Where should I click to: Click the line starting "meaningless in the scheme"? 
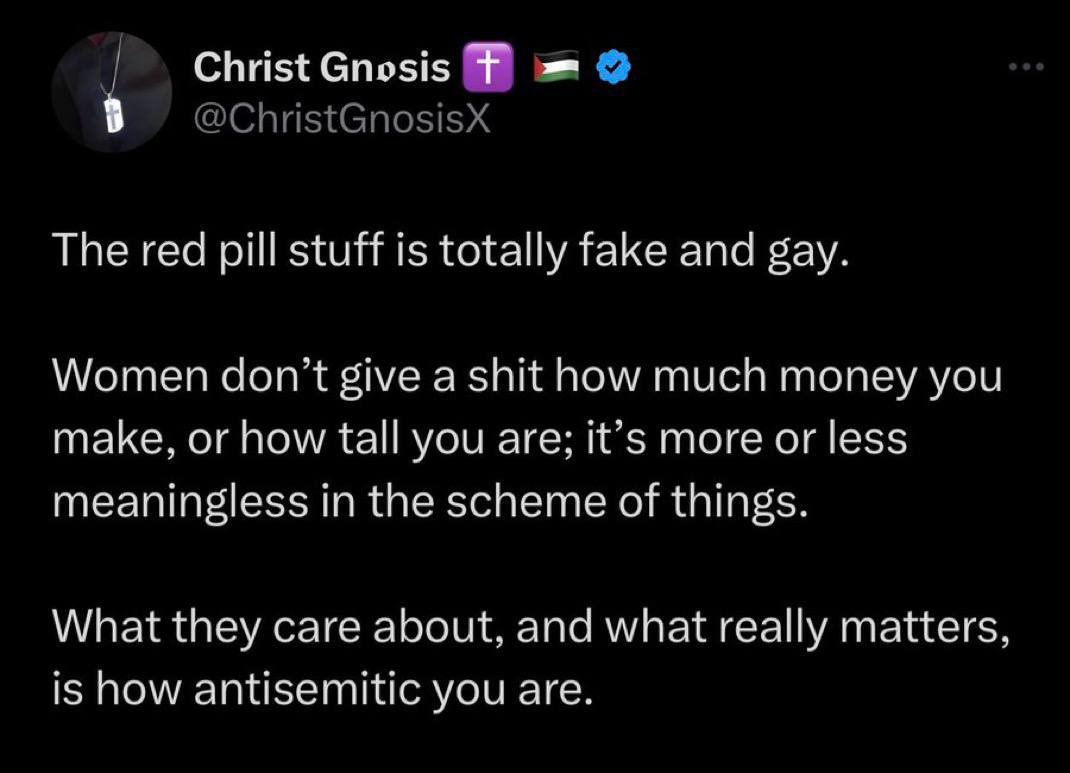(x=425, y=501)
